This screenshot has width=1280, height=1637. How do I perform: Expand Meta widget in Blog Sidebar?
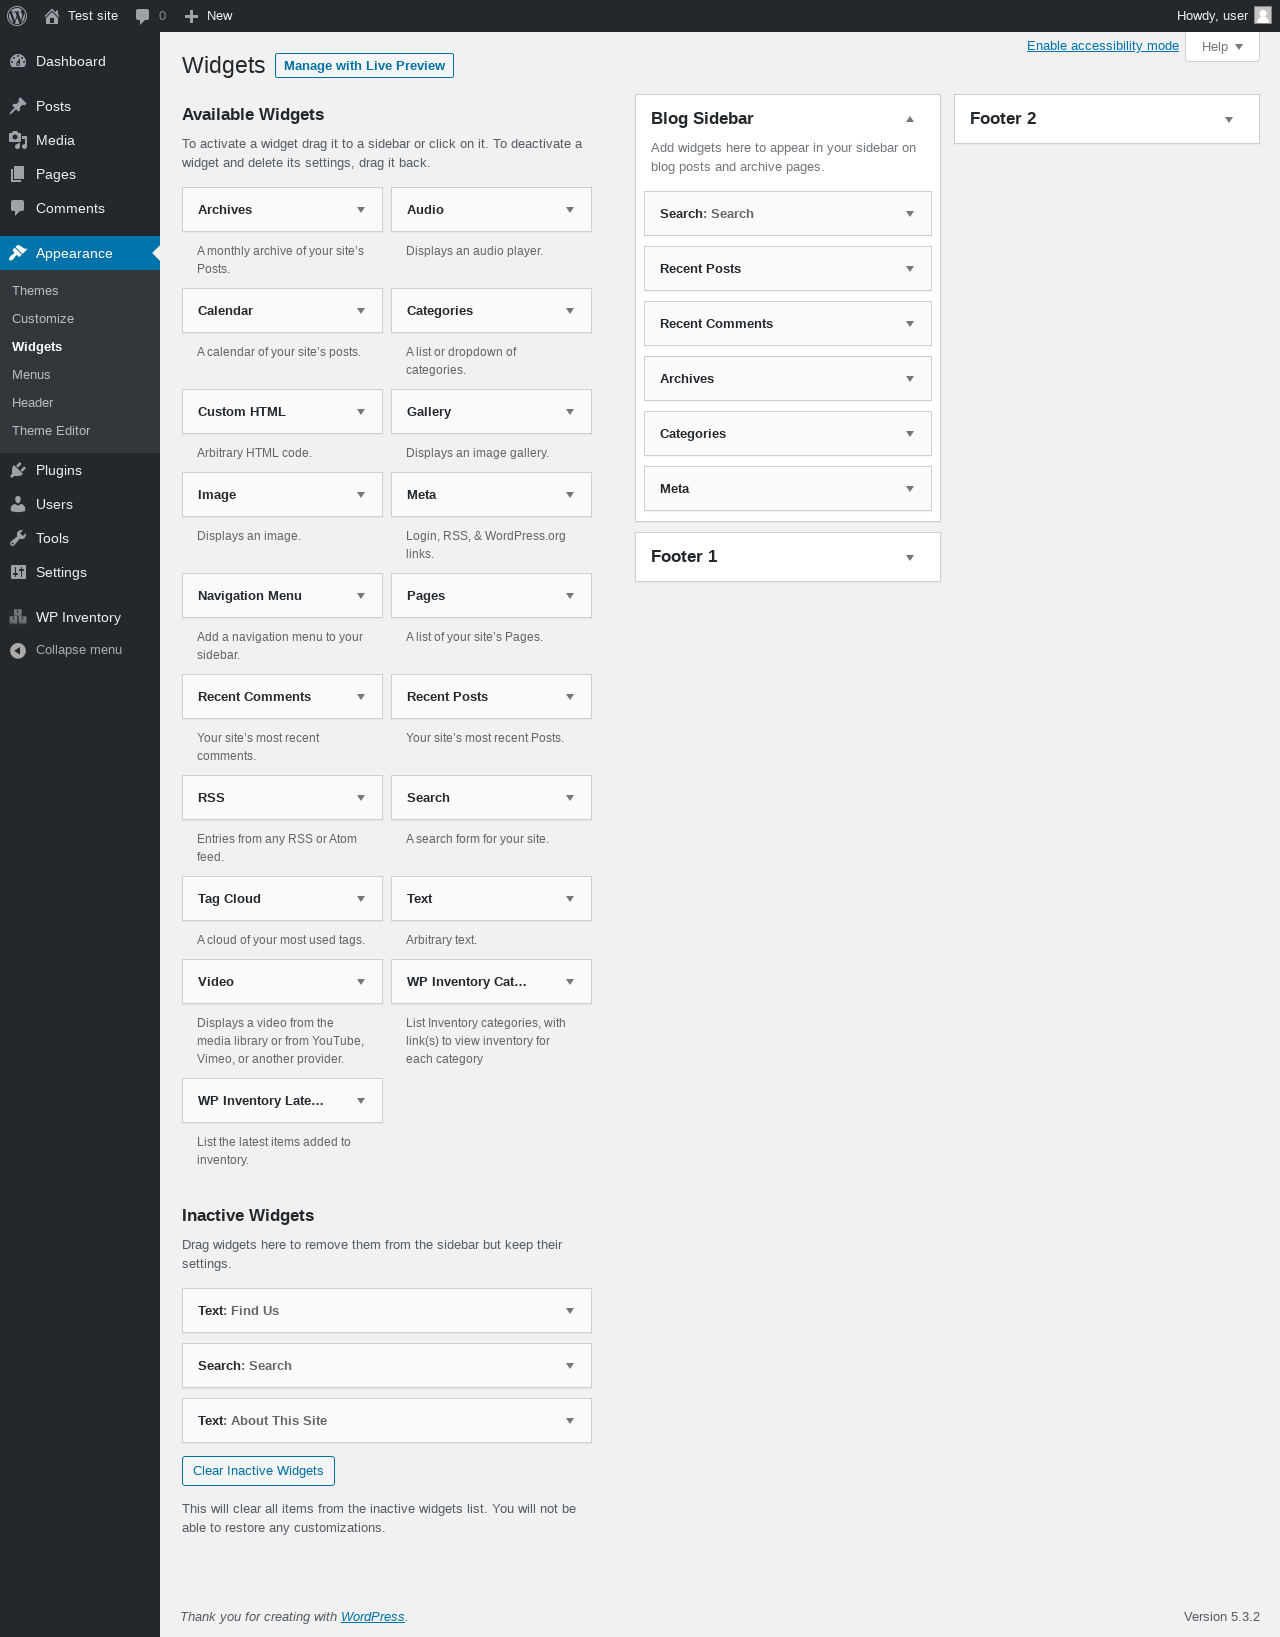point(910,489)
